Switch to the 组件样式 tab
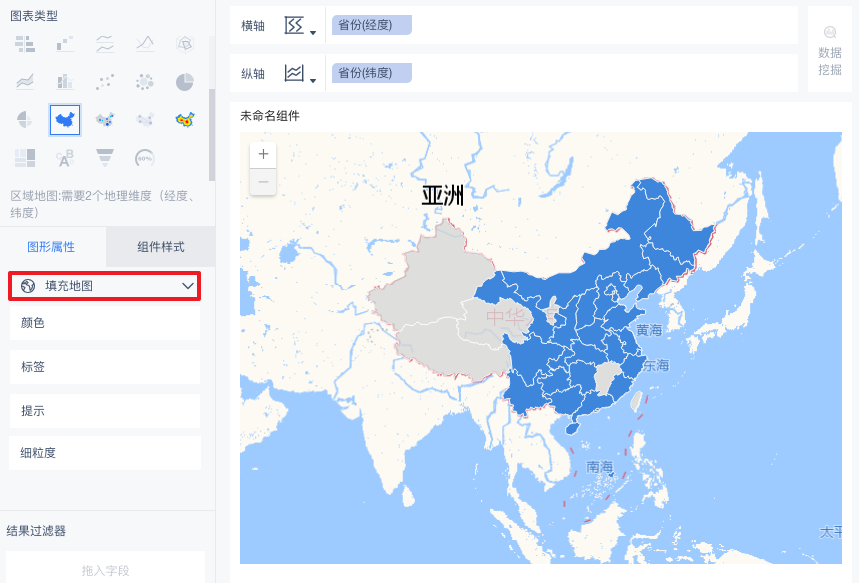 tap(161, 247)
